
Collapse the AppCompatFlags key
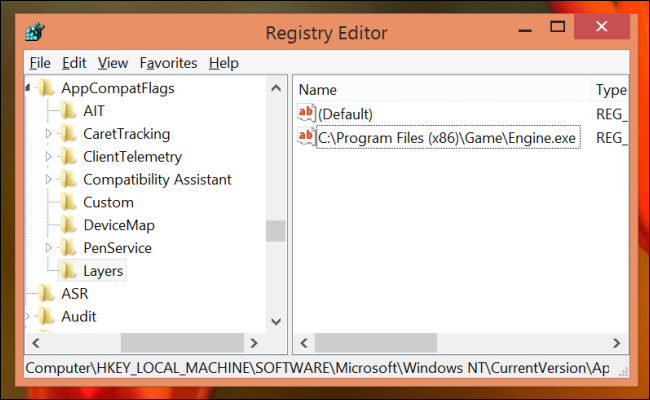pos(26,88)
